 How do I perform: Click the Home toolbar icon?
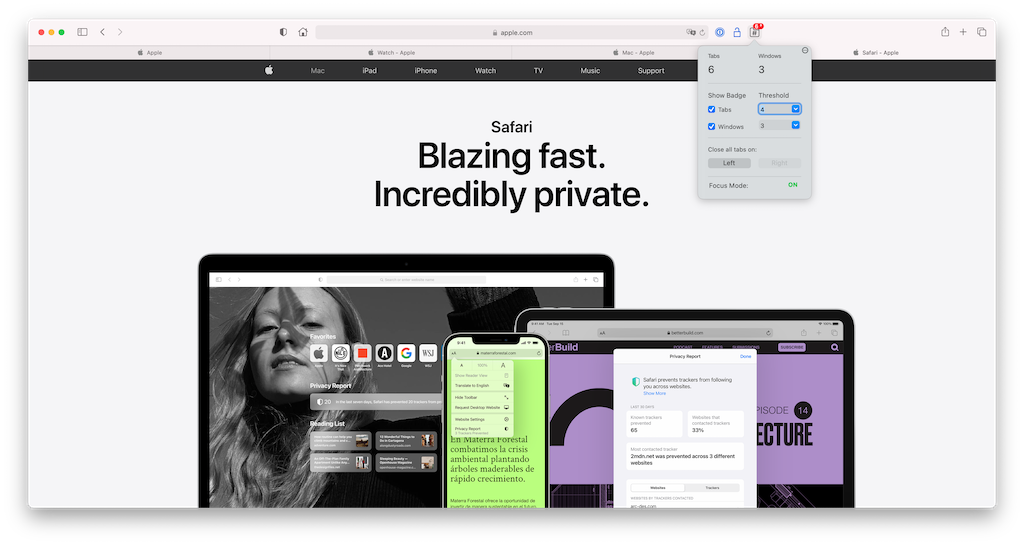pyautogui.click(x=302, y=32)
